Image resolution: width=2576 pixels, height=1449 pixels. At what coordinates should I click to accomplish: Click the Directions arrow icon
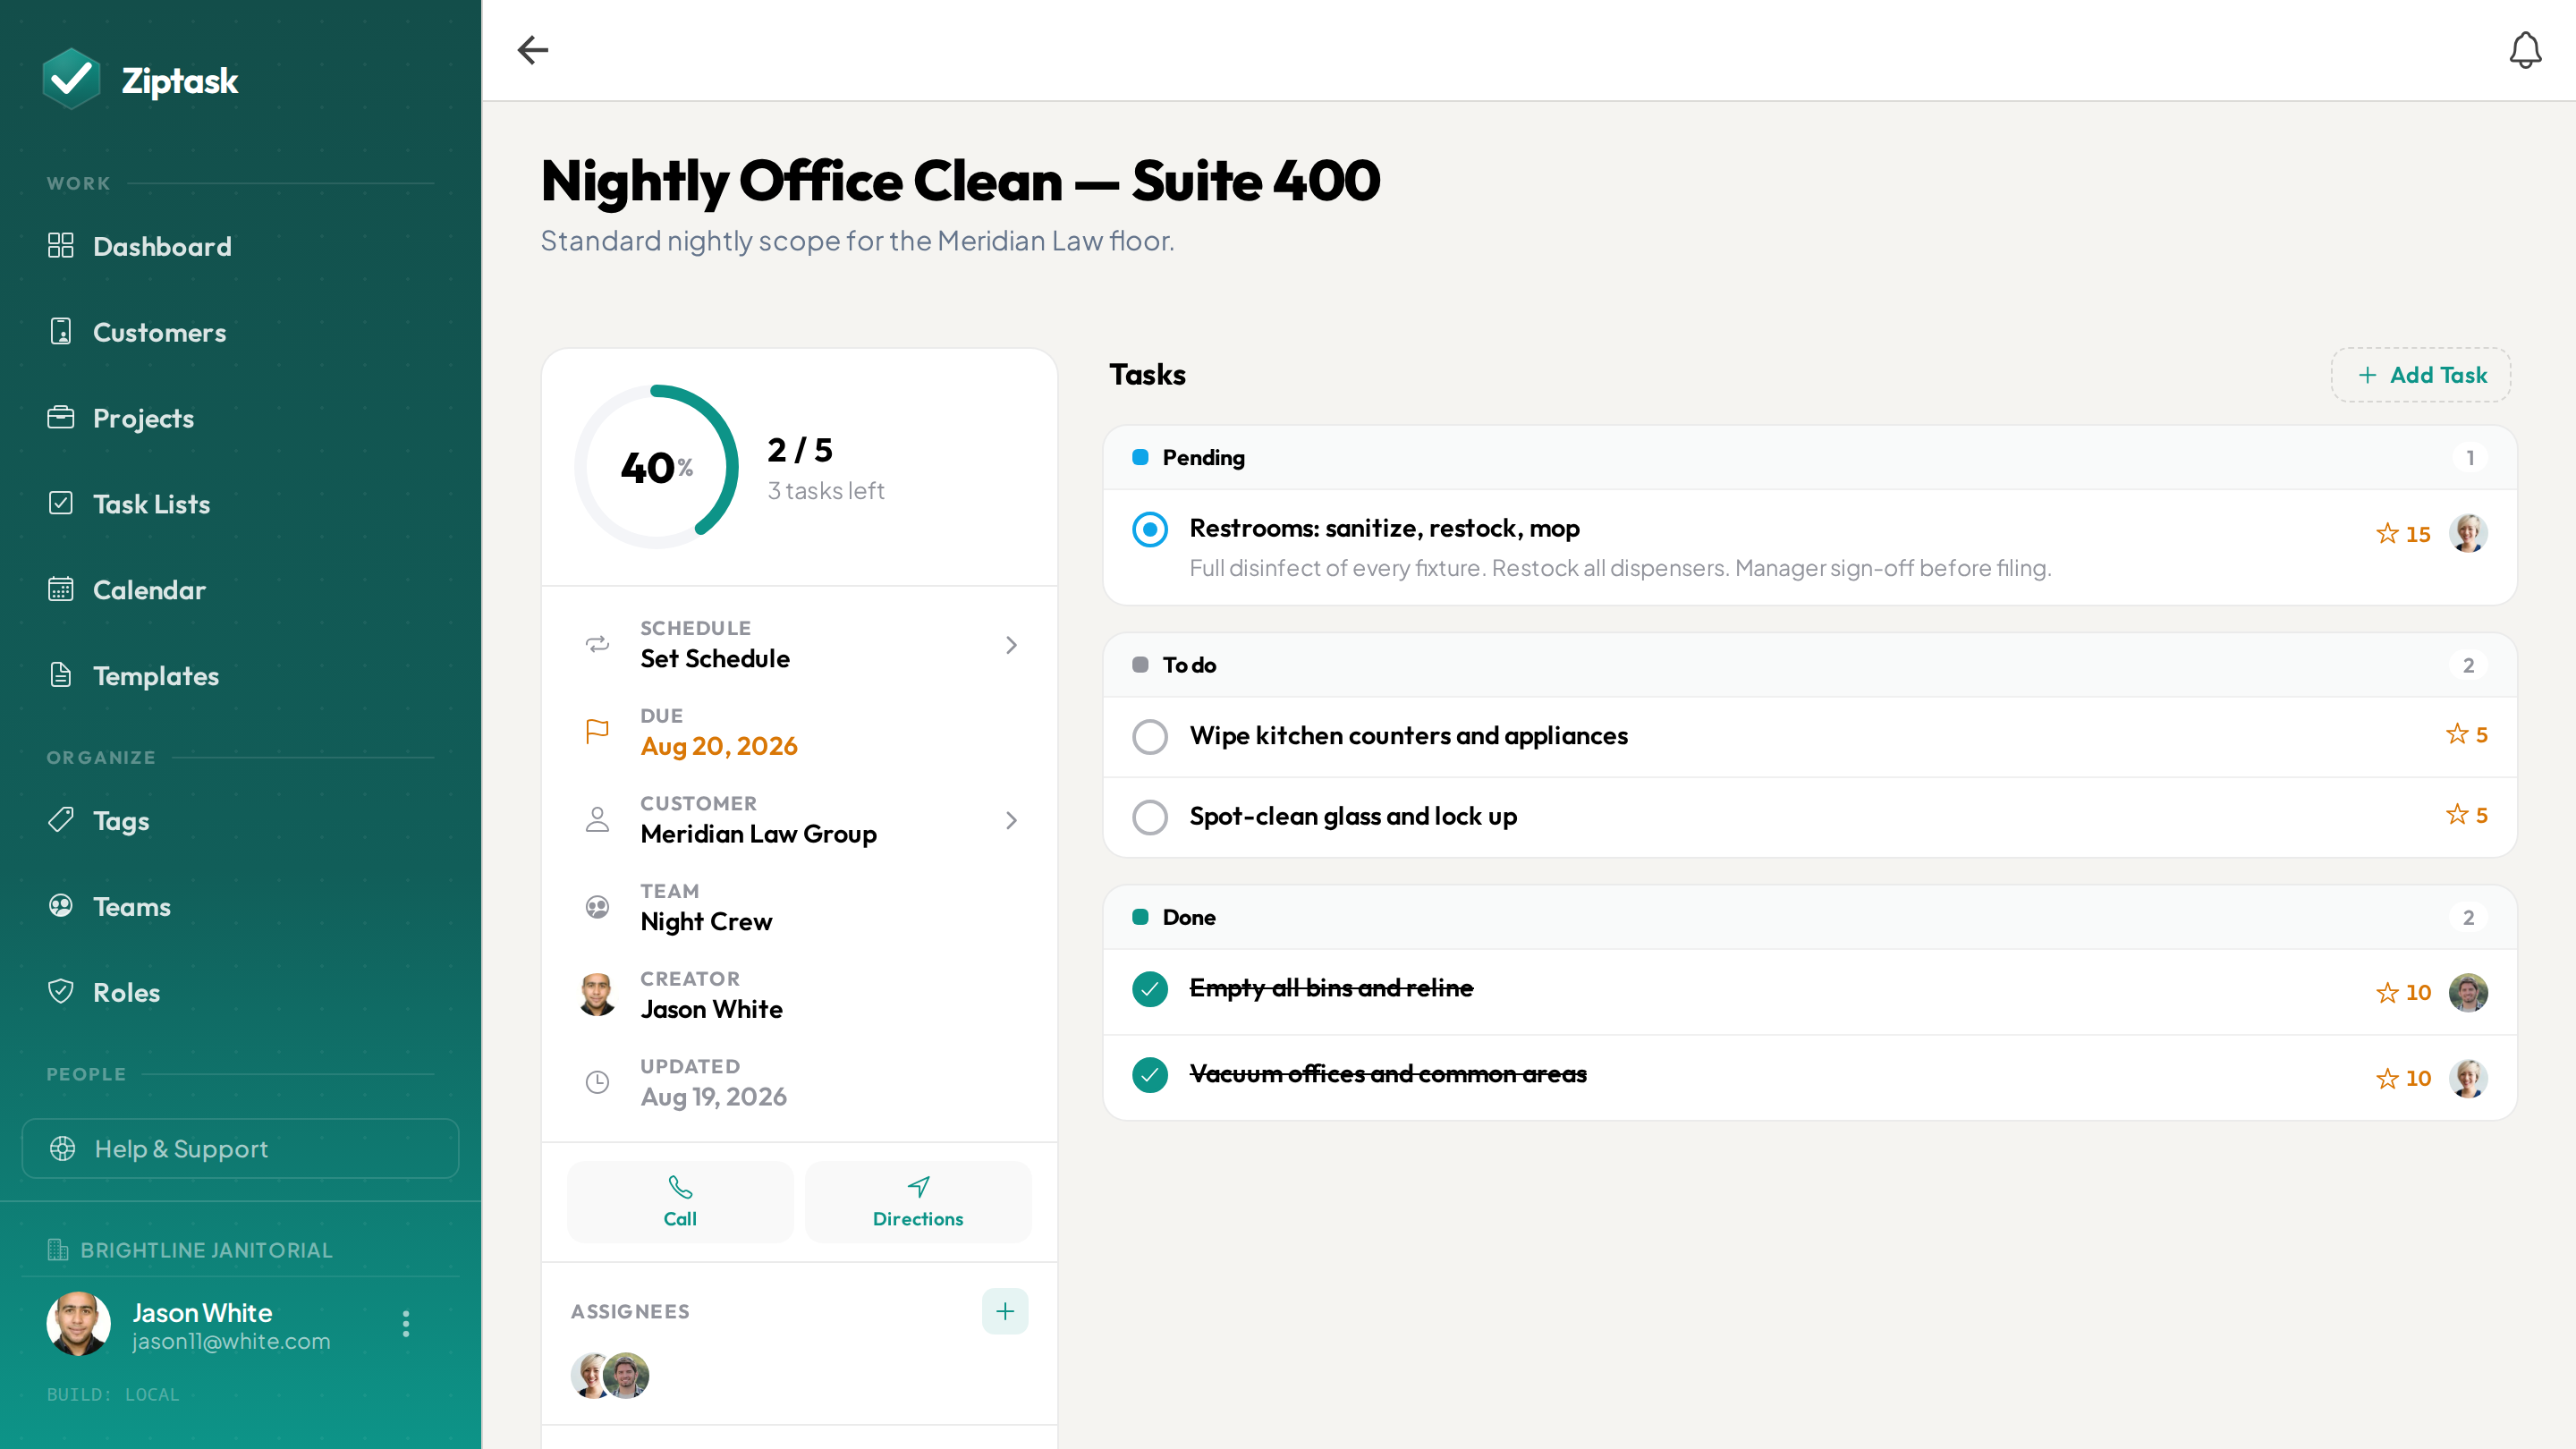918,1187
